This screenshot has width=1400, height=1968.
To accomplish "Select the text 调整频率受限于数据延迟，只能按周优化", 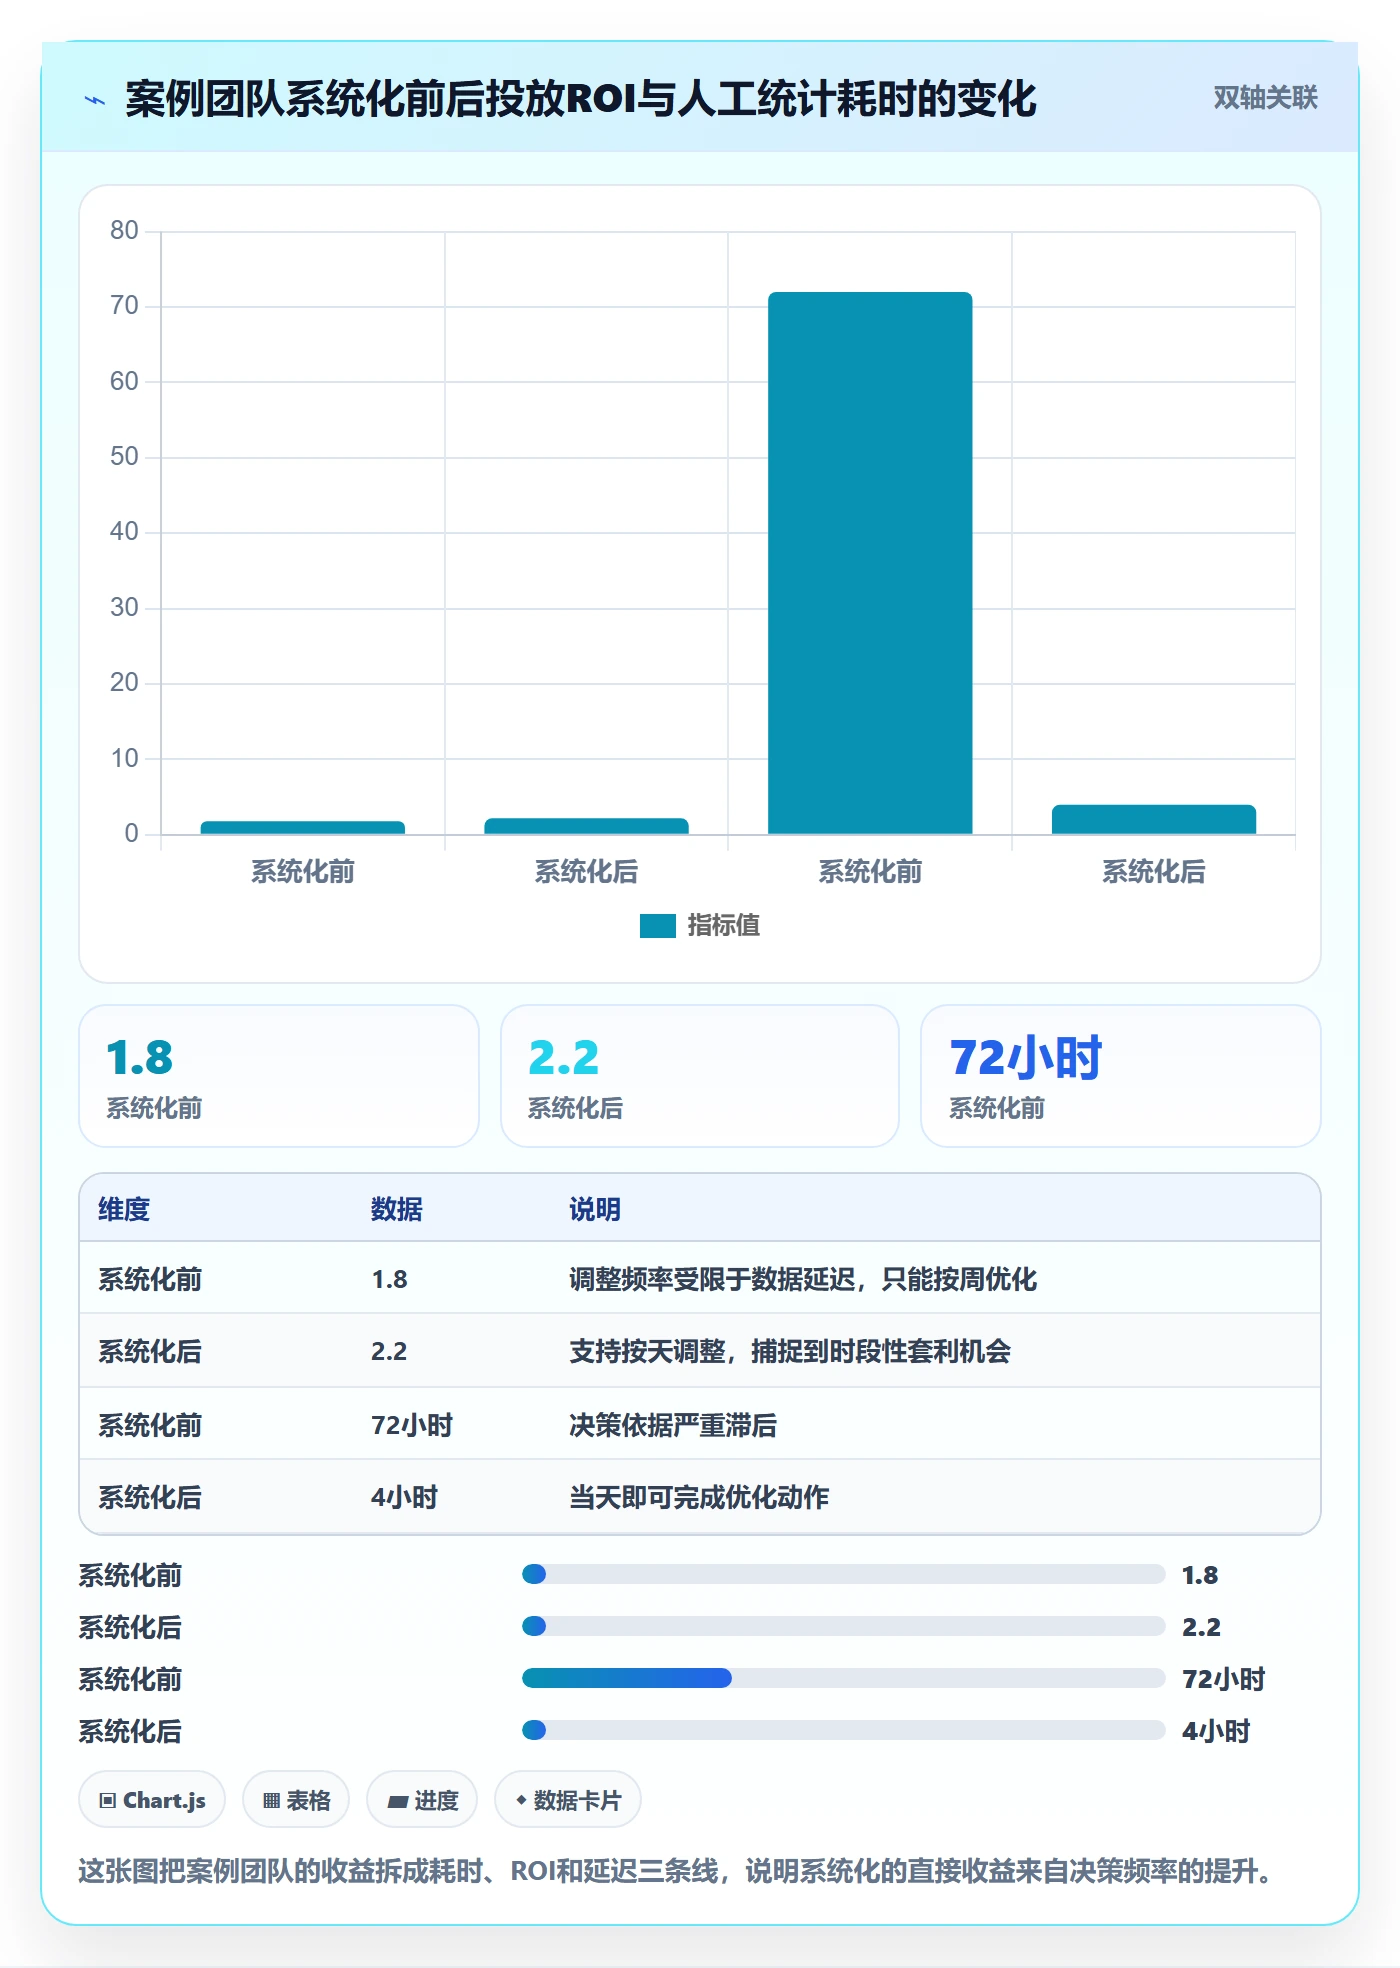I will click(x=803, y=1279).
